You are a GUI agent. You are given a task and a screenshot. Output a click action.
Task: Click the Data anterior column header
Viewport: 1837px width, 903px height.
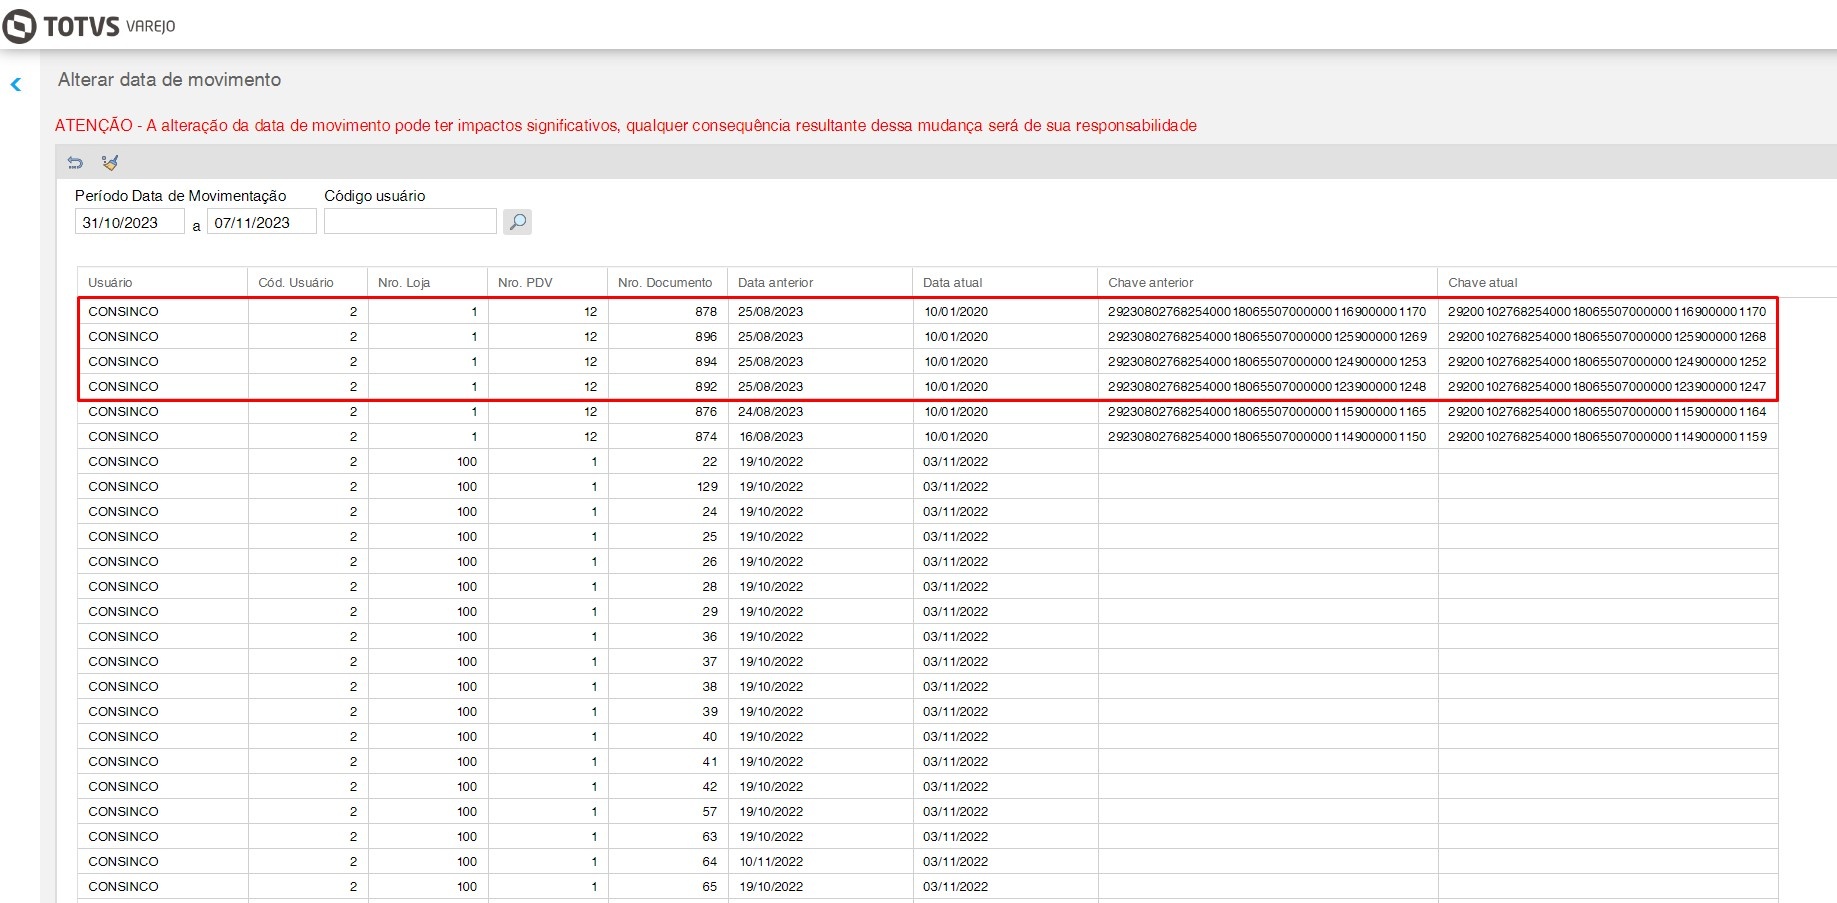[x=820, y=282]
